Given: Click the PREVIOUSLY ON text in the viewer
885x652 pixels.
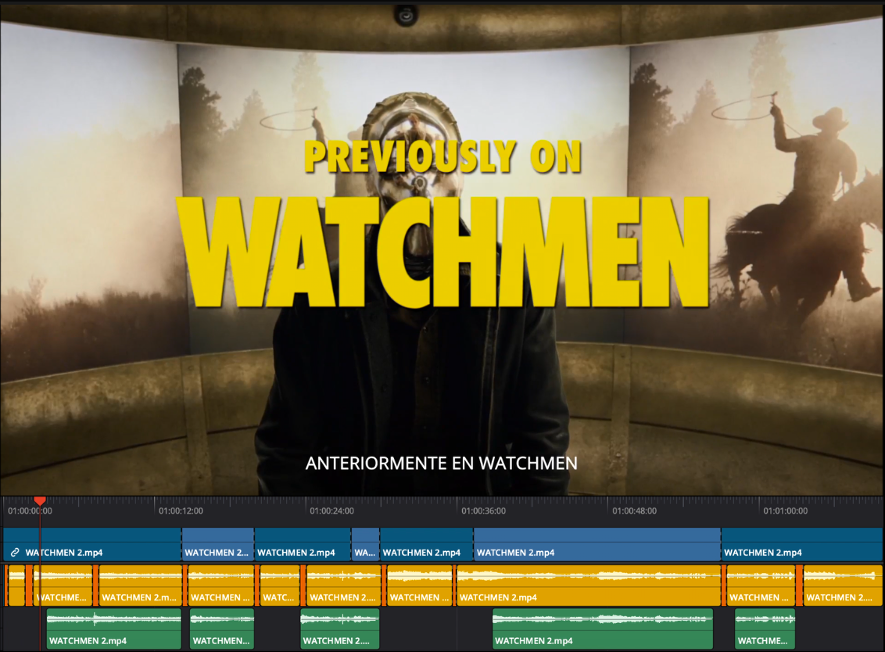Looking at the screenshot, I should (442, 156).
